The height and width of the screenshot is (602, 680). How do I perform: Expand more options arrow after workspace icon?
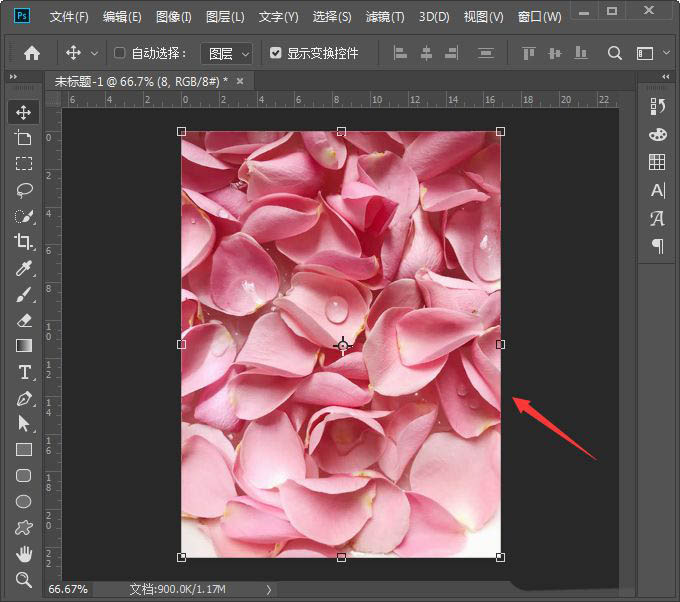667,53
